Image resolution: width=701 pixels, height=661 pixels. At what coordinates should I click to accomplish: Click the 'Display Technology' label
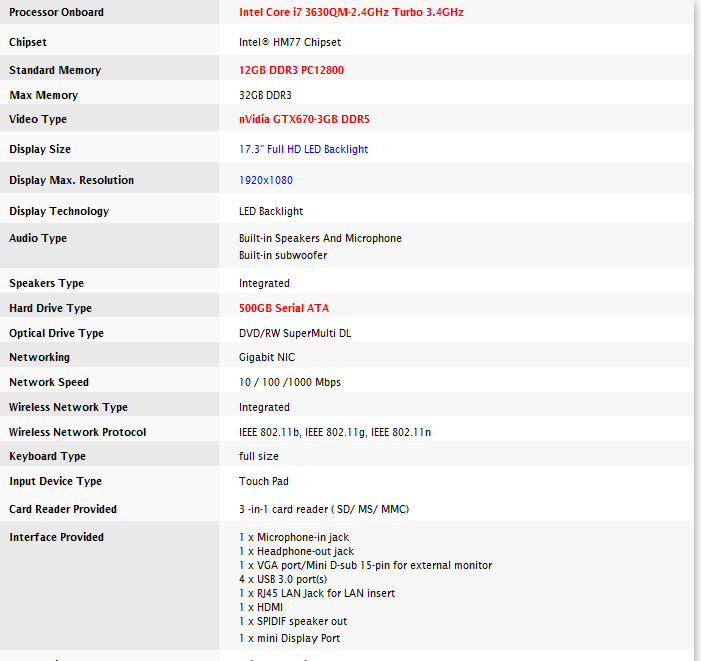point(59,211)
